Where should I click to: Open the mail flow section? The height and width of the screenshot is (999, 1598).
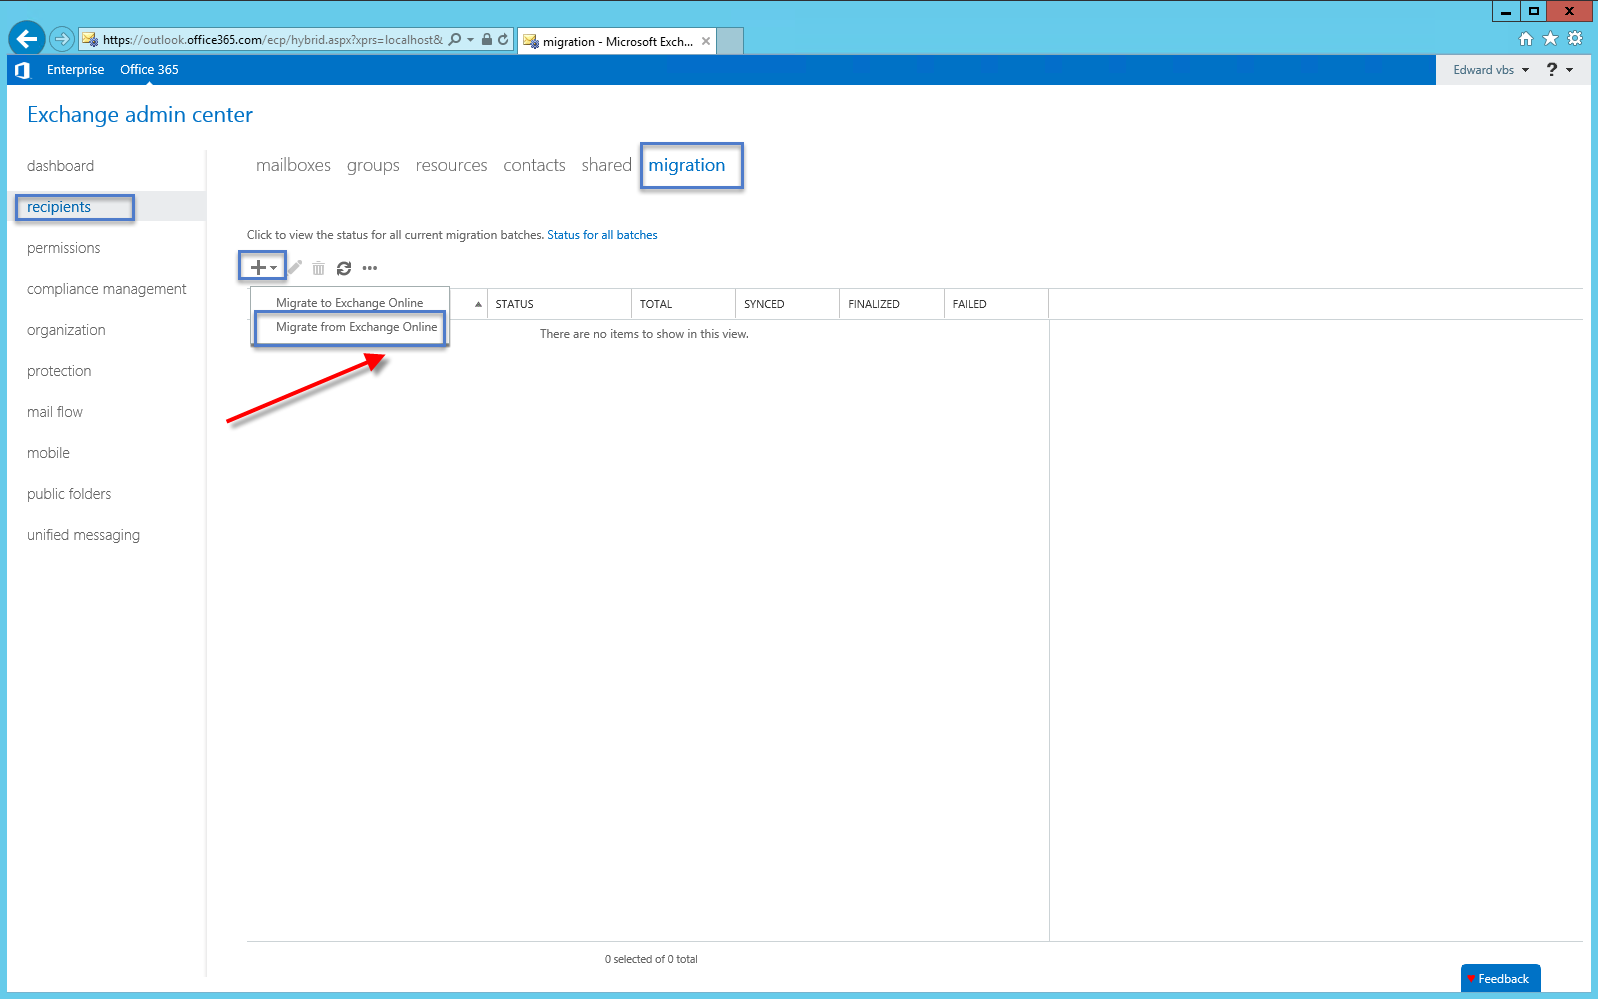pos(55,412)
